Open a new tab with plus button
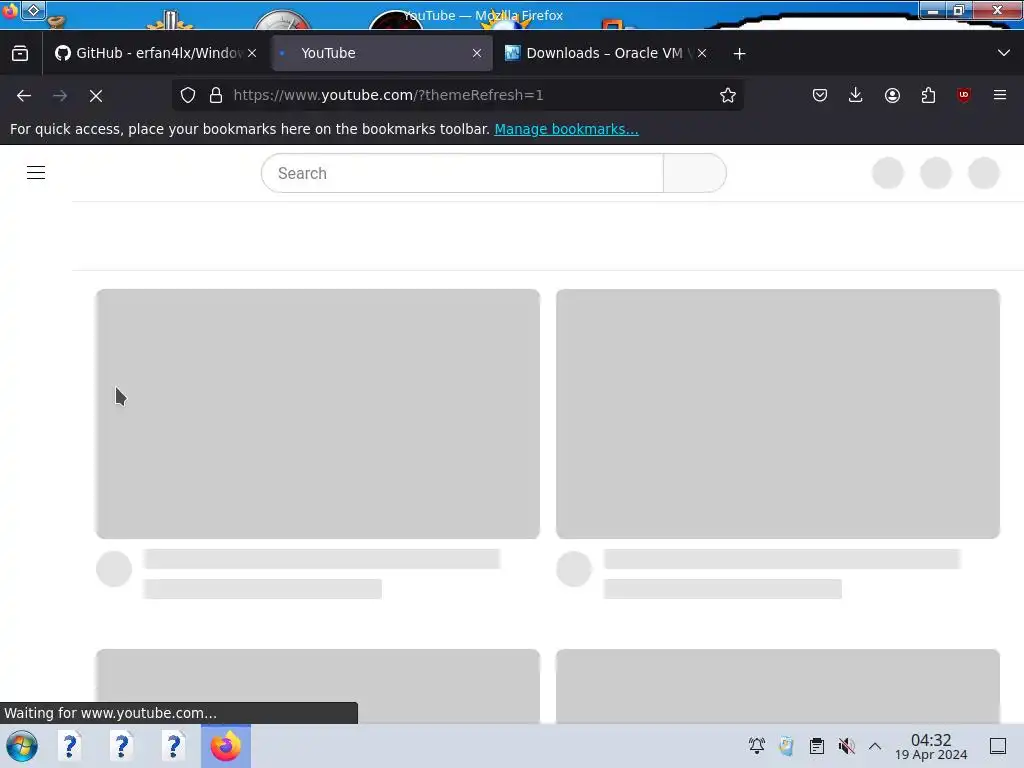Screen dimensions: 1024x768 739,54
